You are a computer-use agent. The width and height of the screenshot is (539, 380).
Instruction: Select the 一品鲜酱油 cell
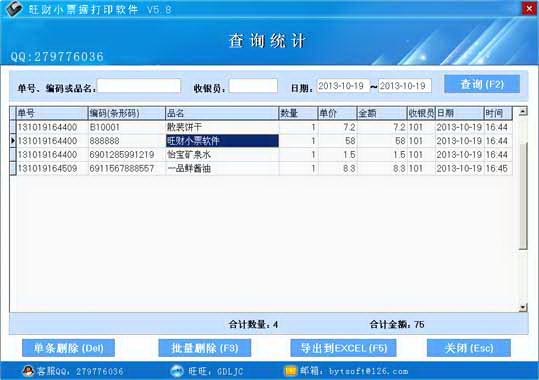tap(222, 168)
